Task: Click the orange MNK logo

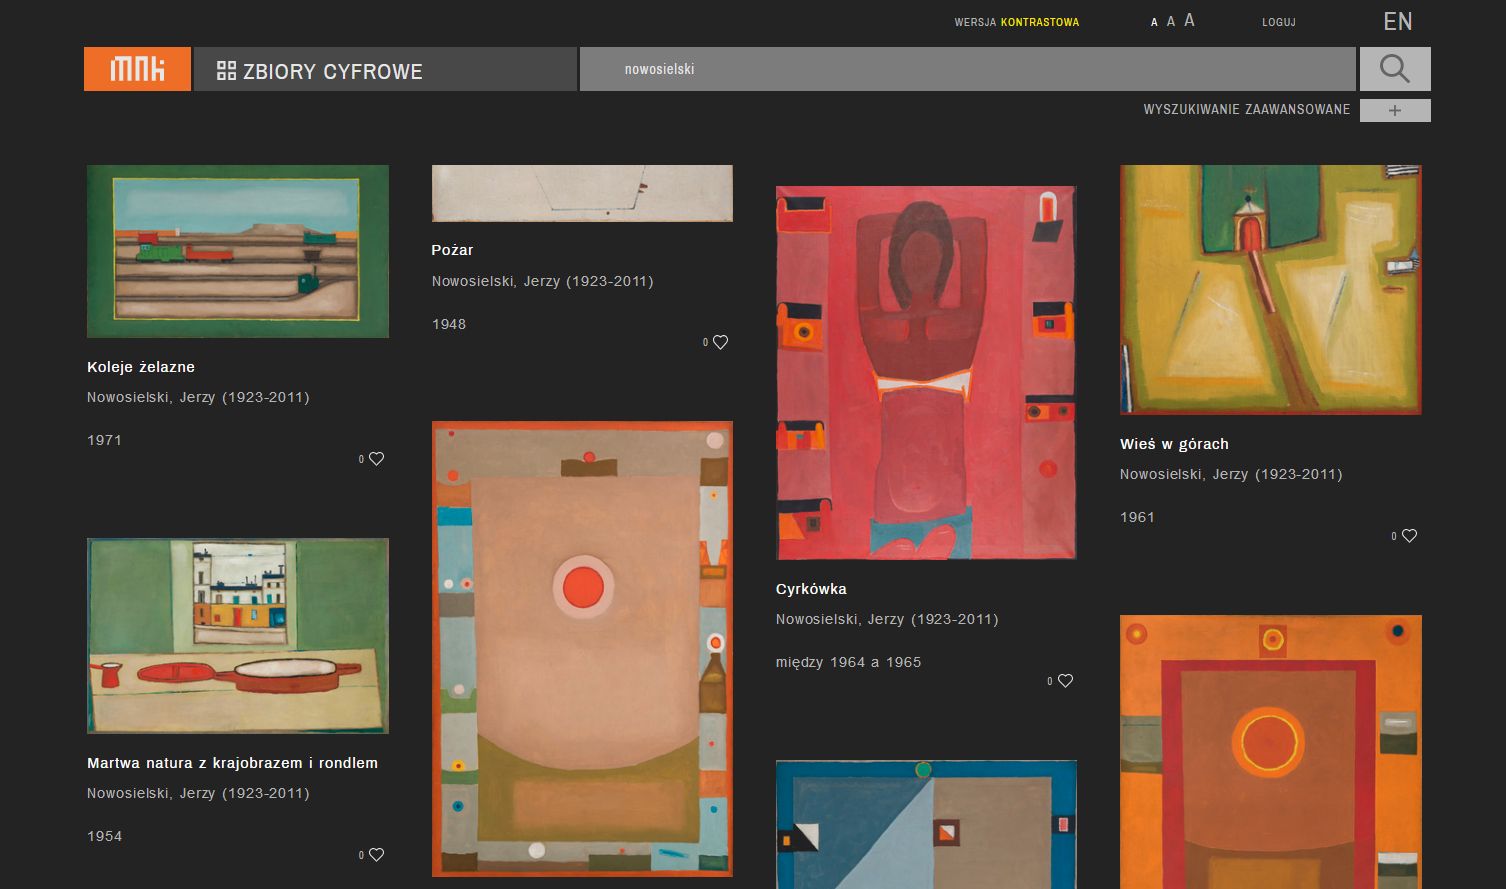Action: 137,69
